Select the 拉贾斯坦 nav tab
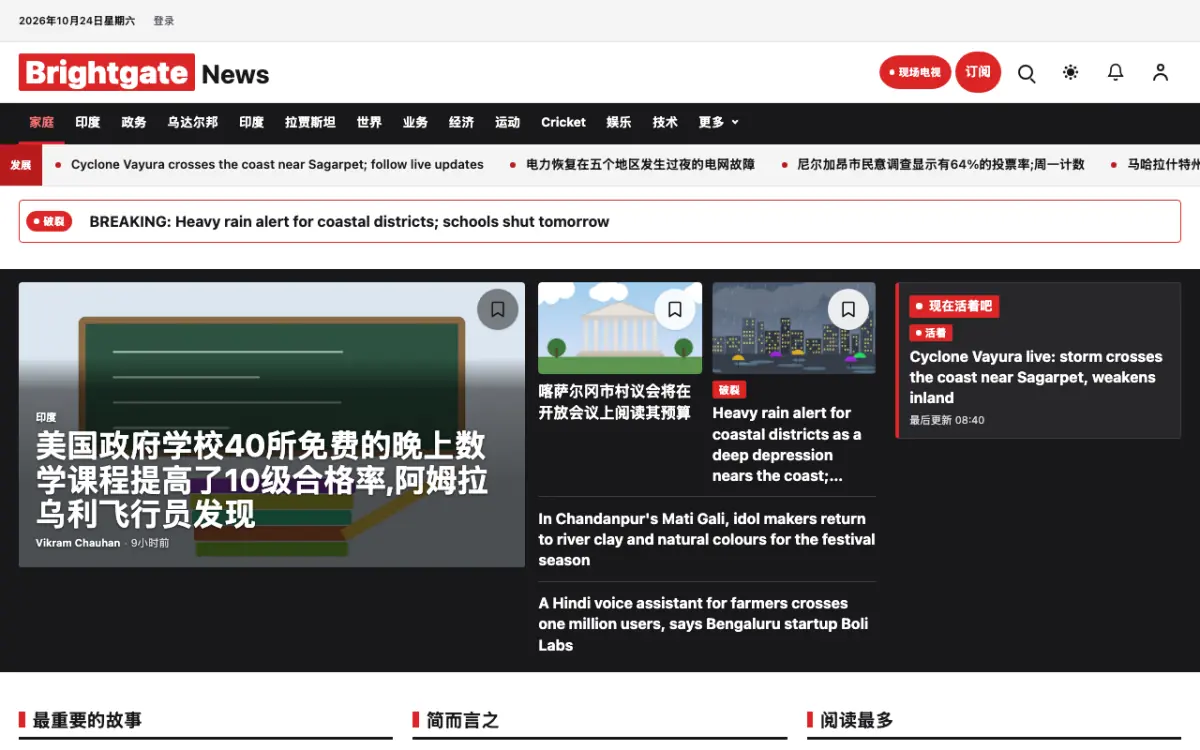The image size is (1200, 750). click(x=310, y=122)
